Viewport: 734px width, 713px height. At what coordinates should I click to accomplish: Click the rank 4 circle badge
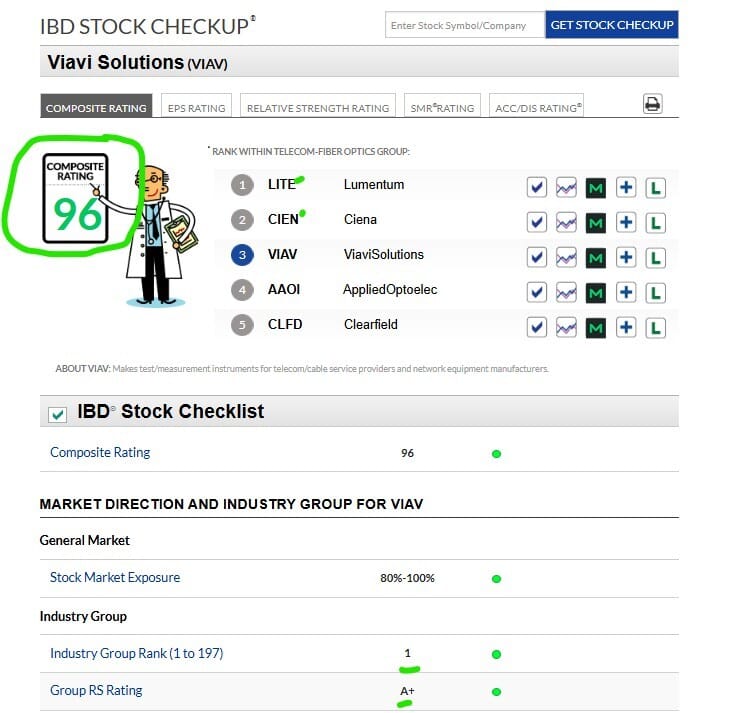(x=242, y=290)
